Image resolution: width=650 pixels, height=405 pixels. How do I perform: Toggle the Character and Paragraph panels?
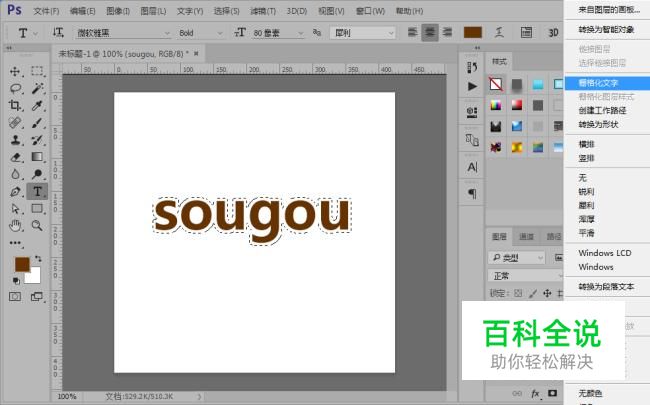[526, 32]
